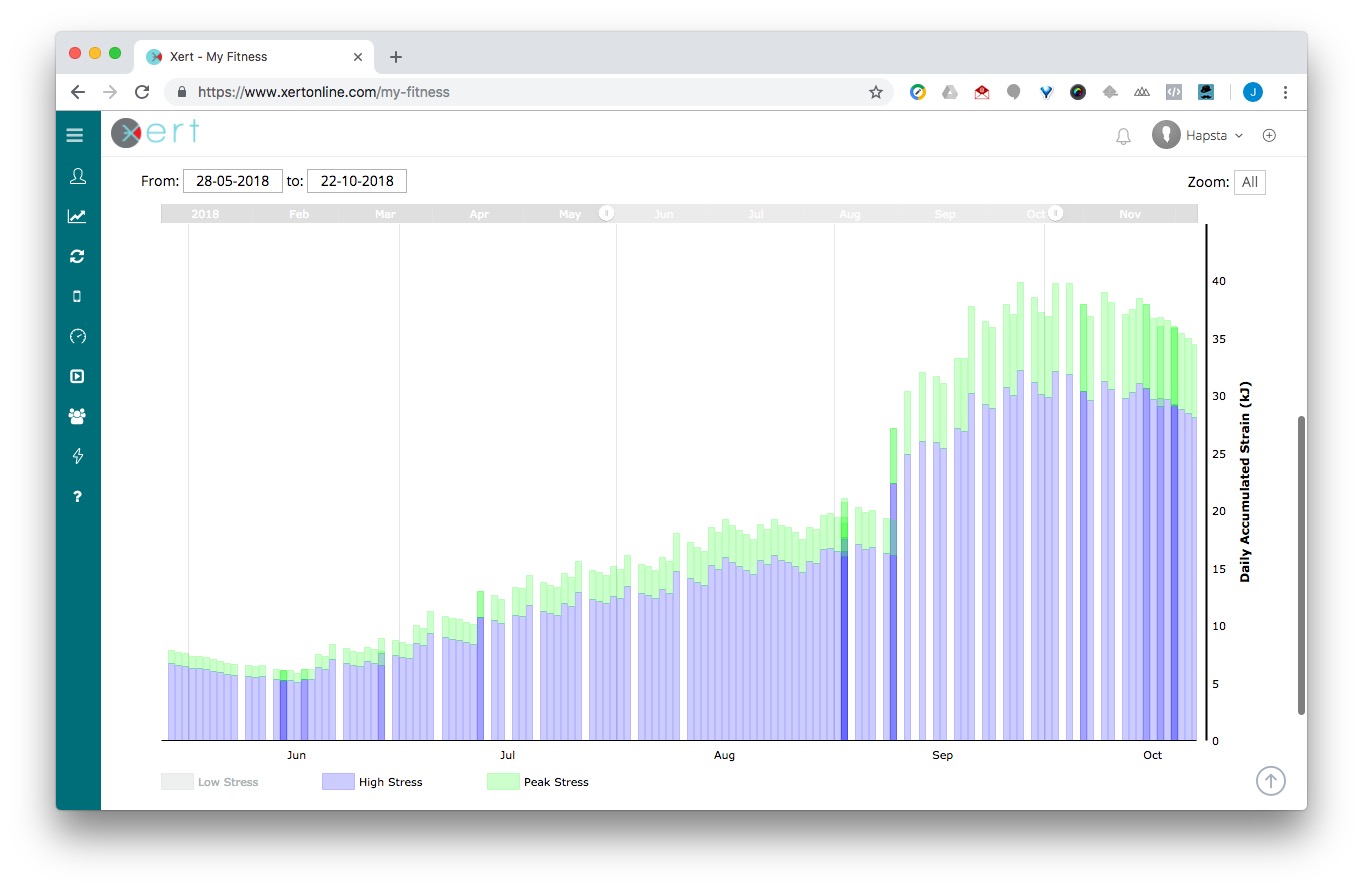Toggle Low Stress legend series
This screenshot has height=890, width=1363.
(210, 782)
